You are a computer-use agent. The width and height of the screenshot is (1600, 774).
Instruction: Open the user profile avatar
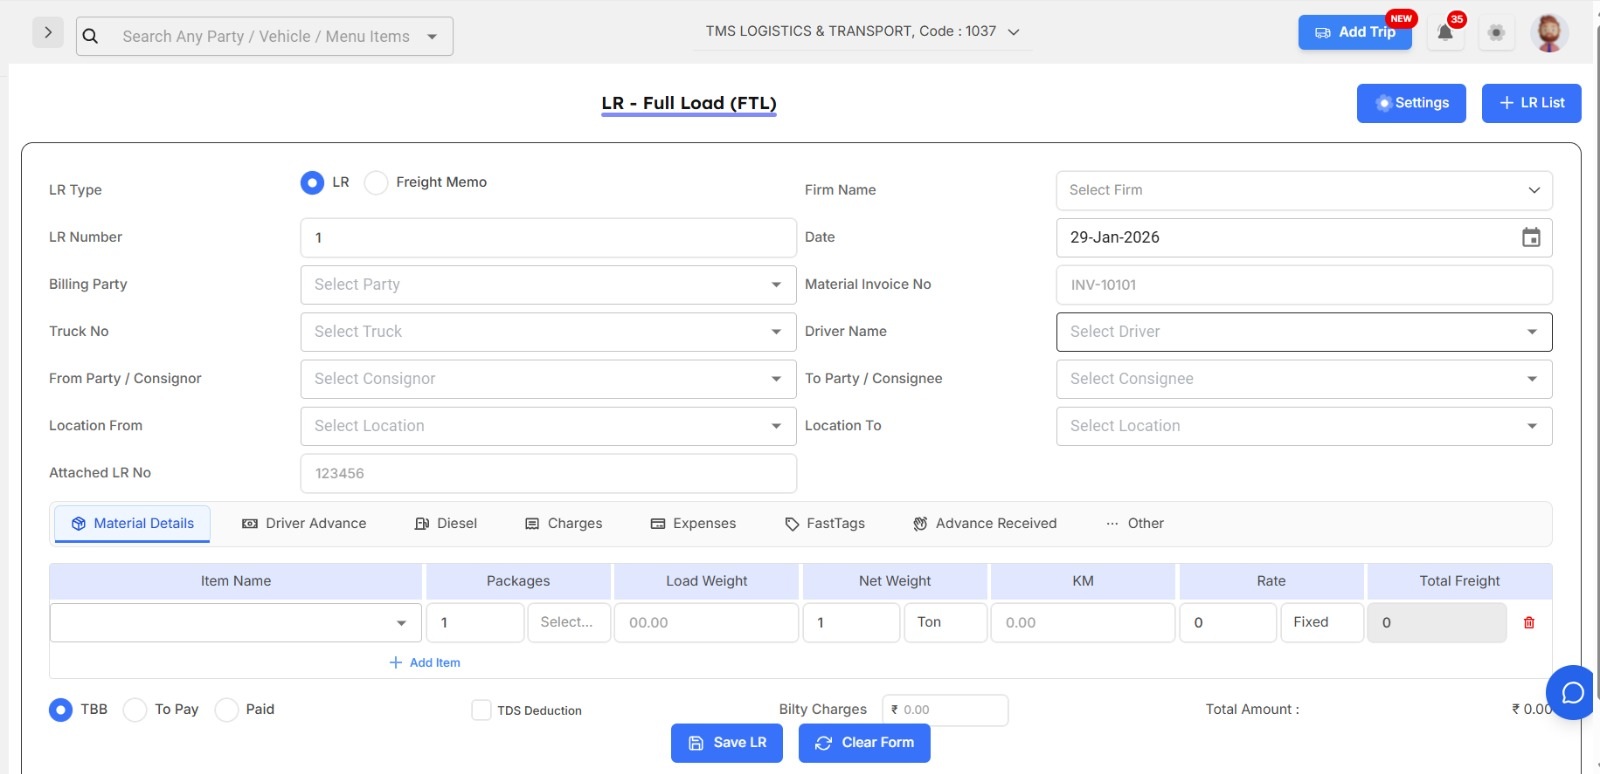(x=1548, y=33)
